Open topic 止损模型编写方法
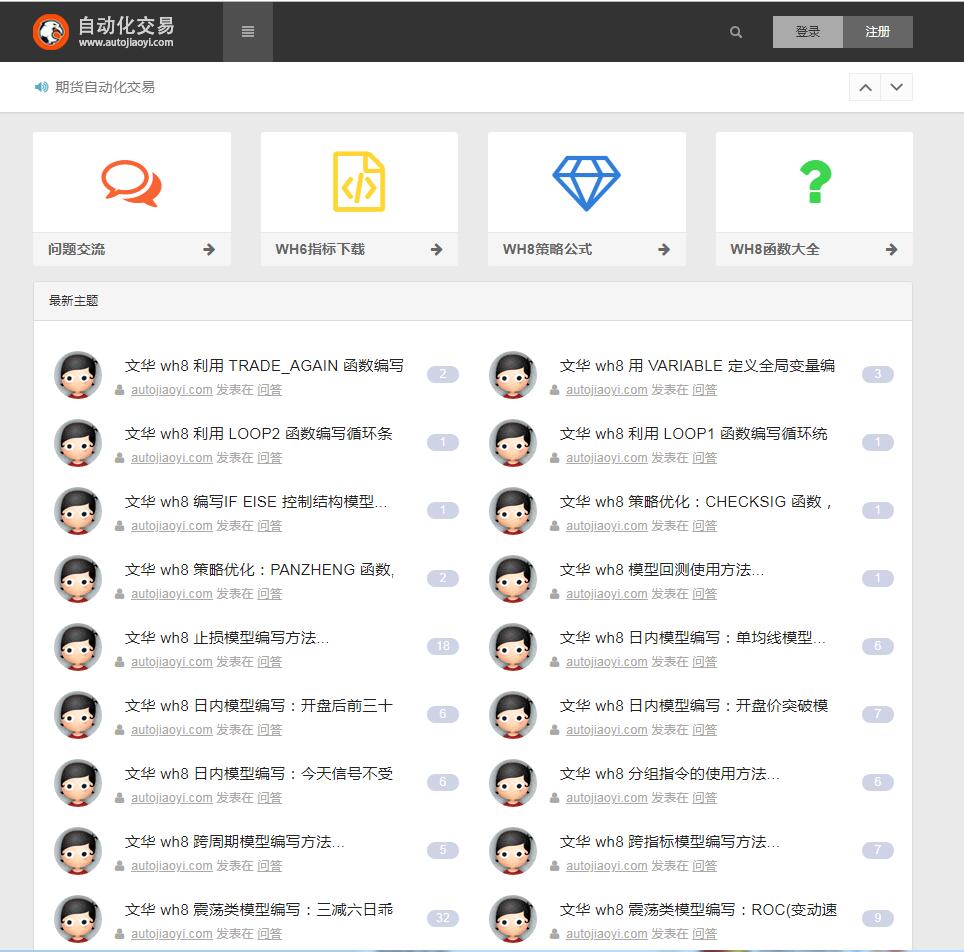The image size is (964, 952). point(227,638)
